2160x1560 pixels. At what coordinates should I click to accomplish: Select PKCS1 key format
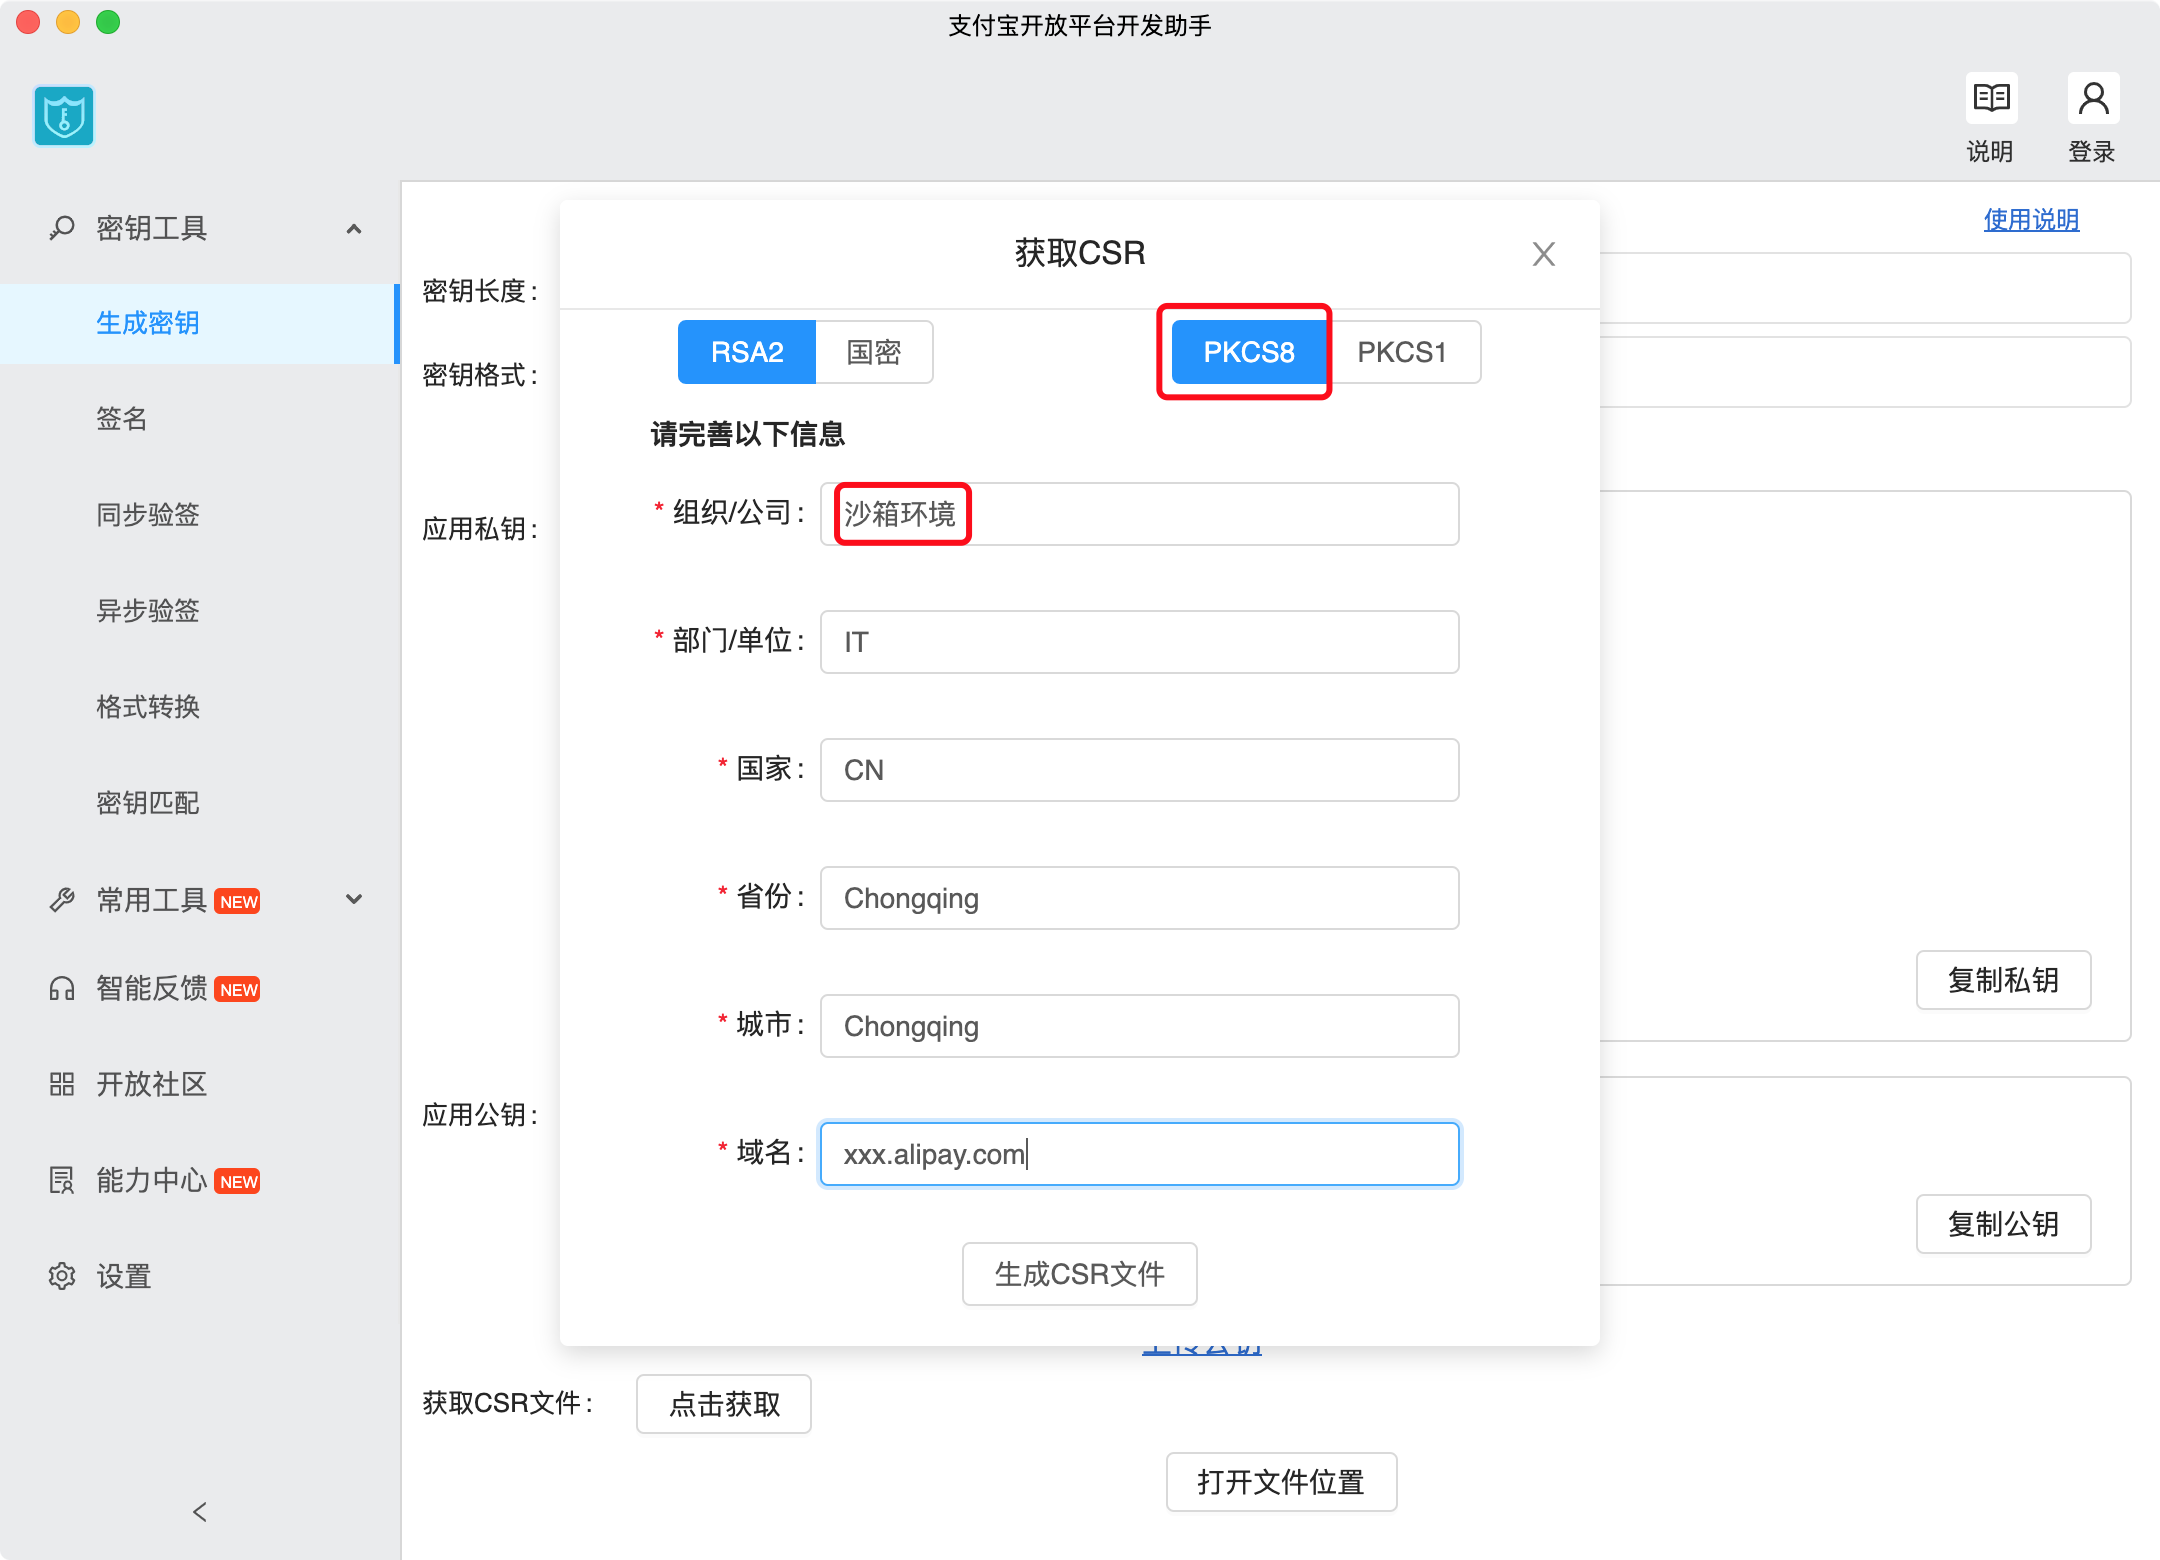(x=1402, y=352)
